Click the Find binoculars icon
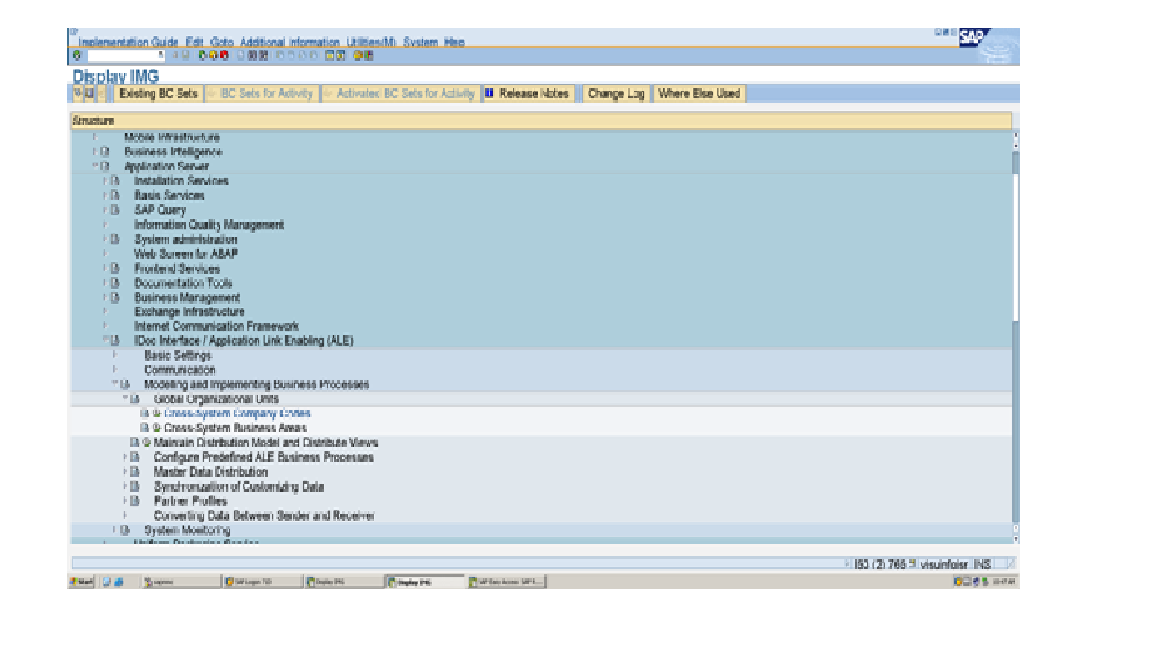The image size is (1152, 648). pyautogui.click(x=253, y=55)
